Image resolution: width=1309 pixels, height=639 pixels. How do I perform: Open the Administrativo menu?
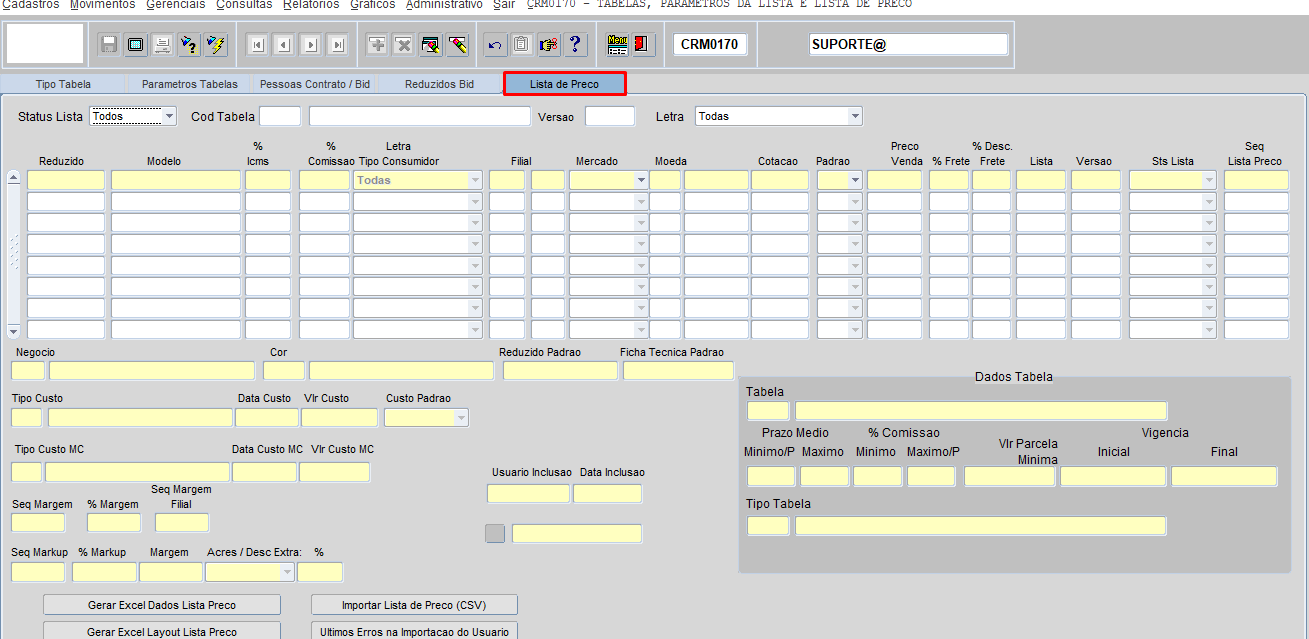[444, 5]
